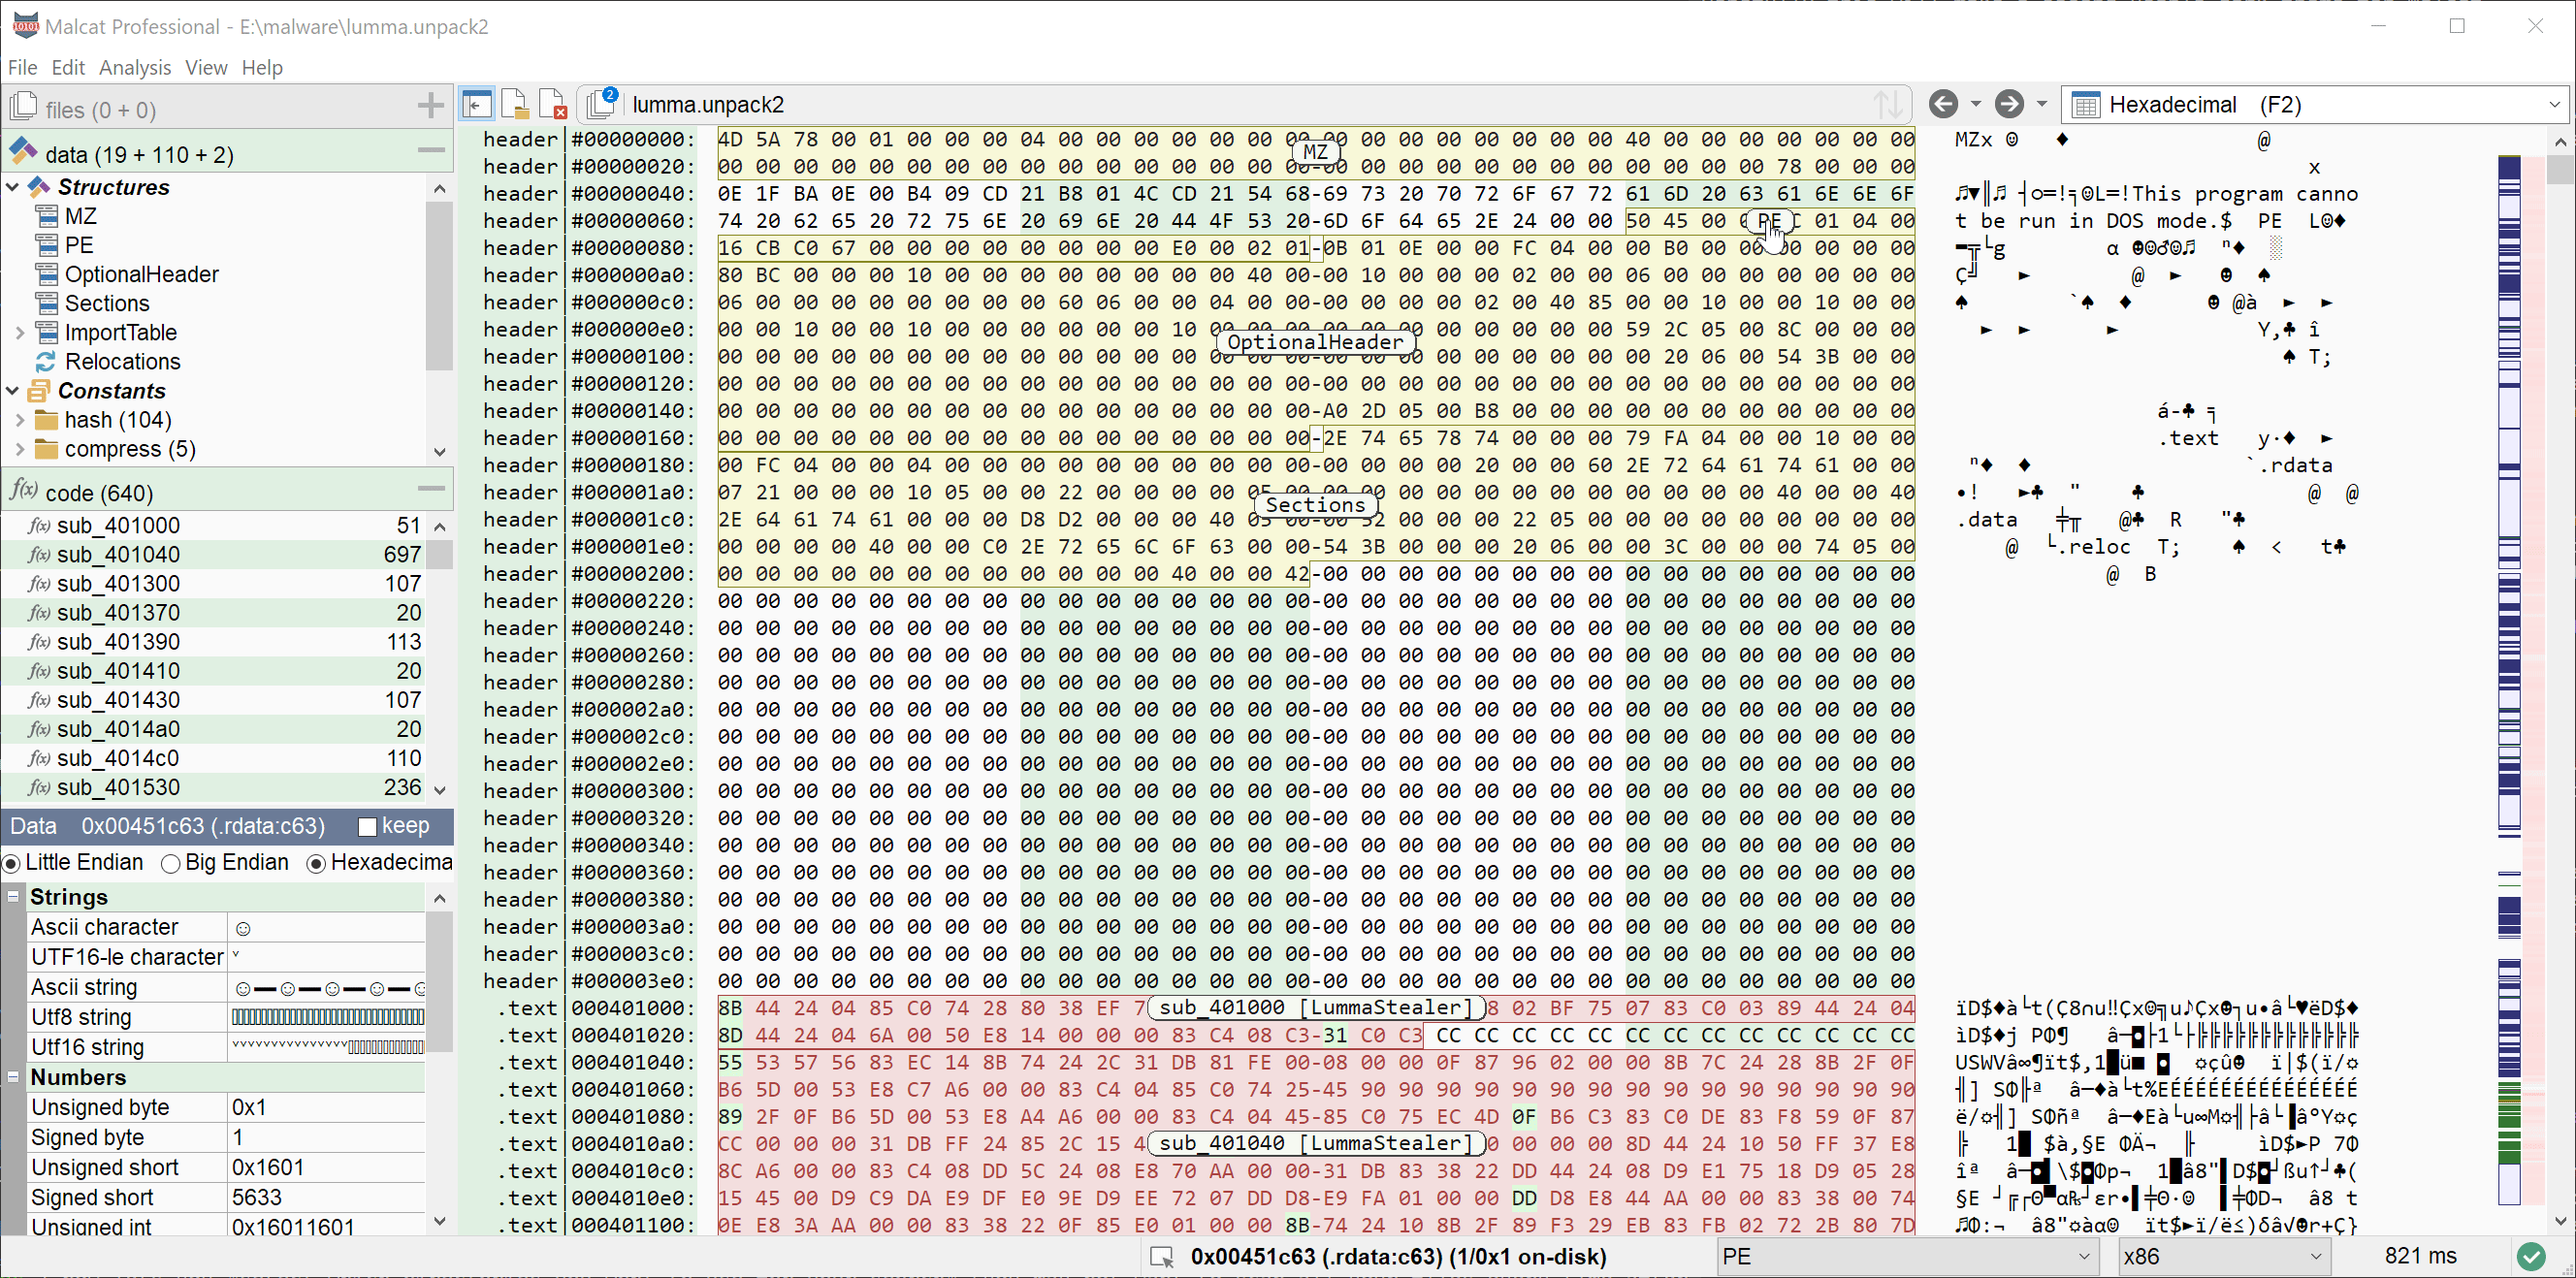
Task: Collapse the data panel with minus icon
Action: point(431,150)
